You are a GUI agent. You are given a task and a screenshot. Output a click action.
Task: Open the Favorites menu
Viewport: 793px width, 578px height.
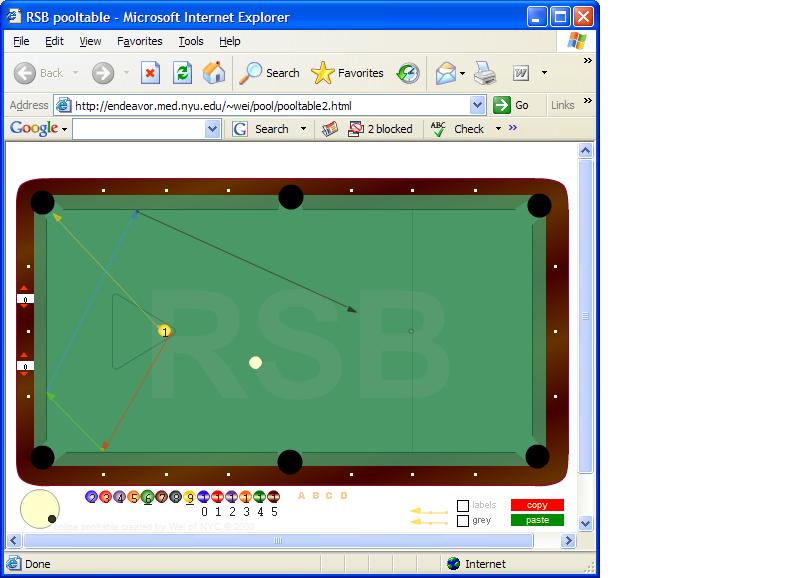tap(139, 41)
